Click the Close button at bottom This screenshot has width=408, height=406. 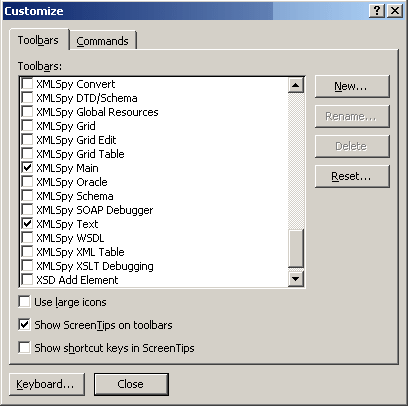pos(131,384)
